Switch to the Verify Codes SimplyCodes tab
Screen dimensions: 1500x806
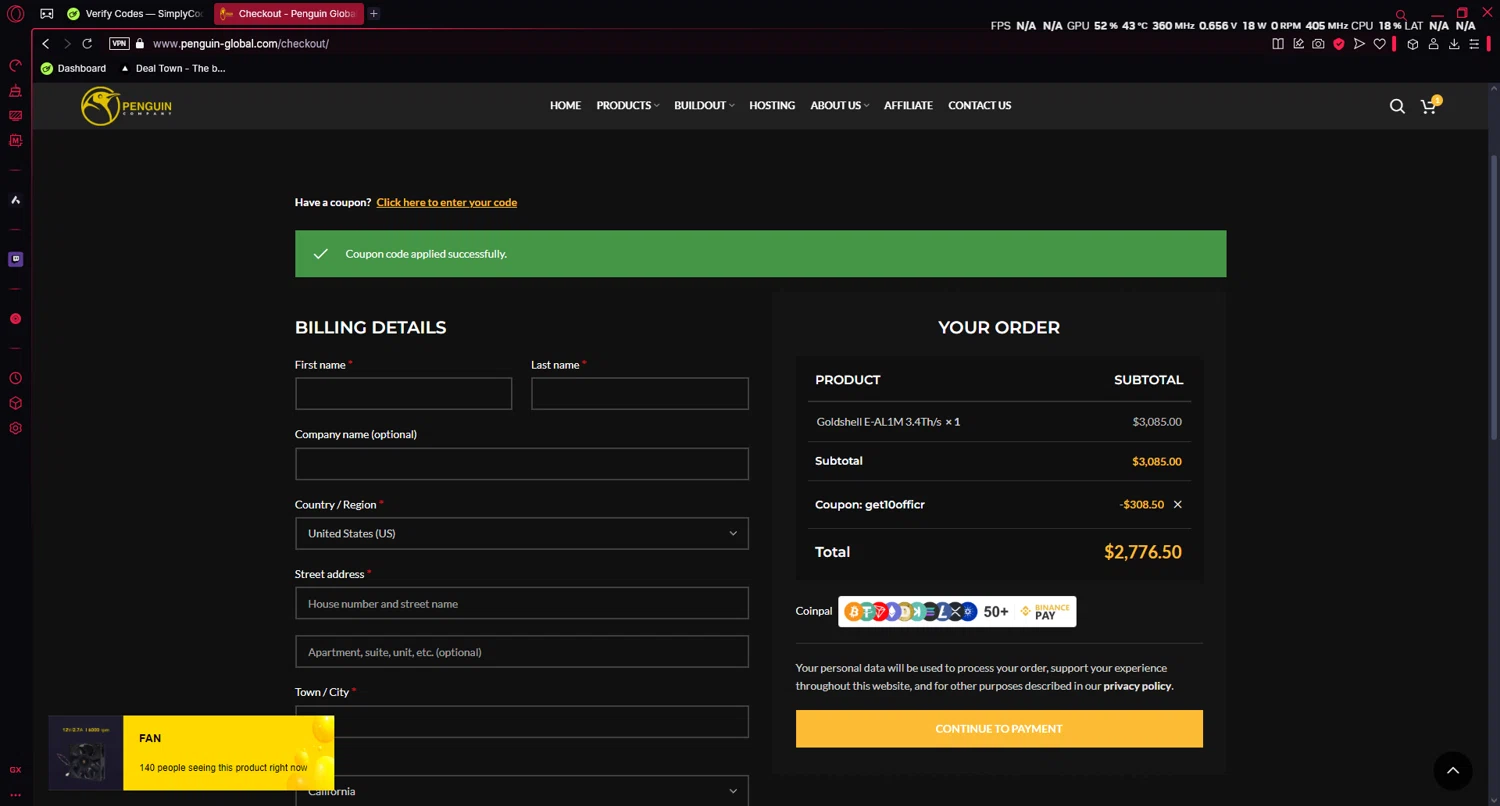[135, 14]
